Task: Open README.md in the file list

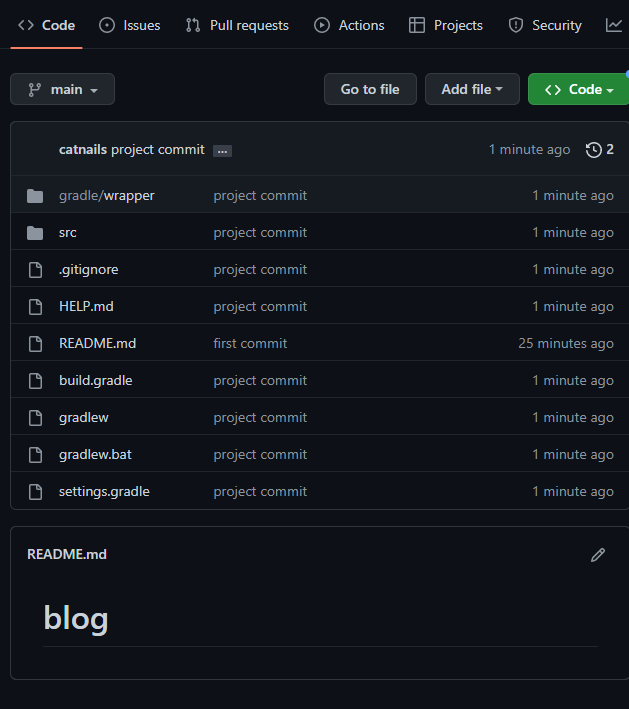Action: coord(98,344)
